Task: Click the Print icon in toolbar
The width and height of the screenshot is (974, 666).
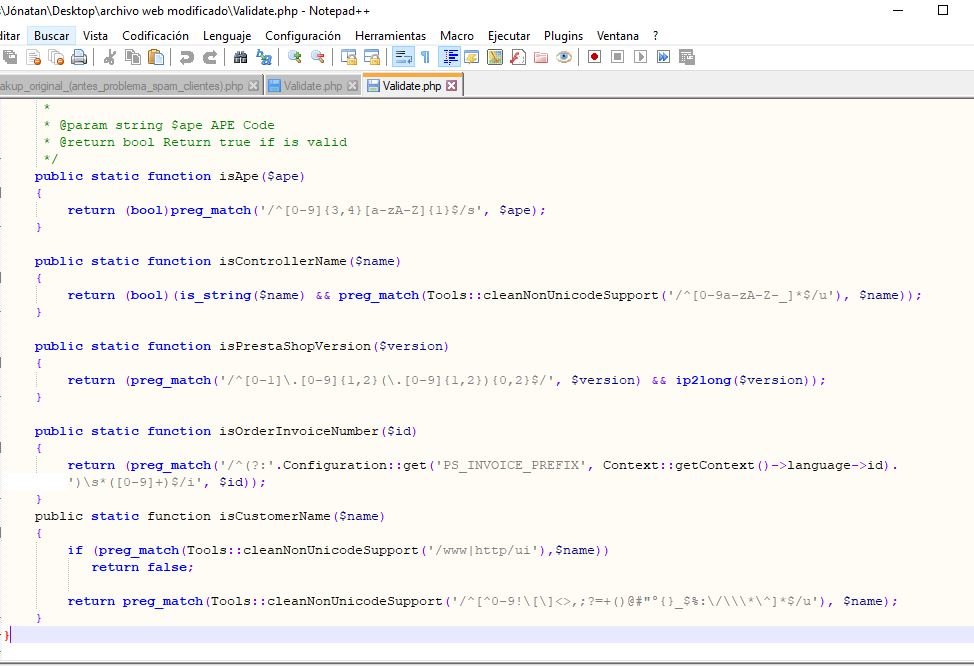Action: [x=78, y=58]
